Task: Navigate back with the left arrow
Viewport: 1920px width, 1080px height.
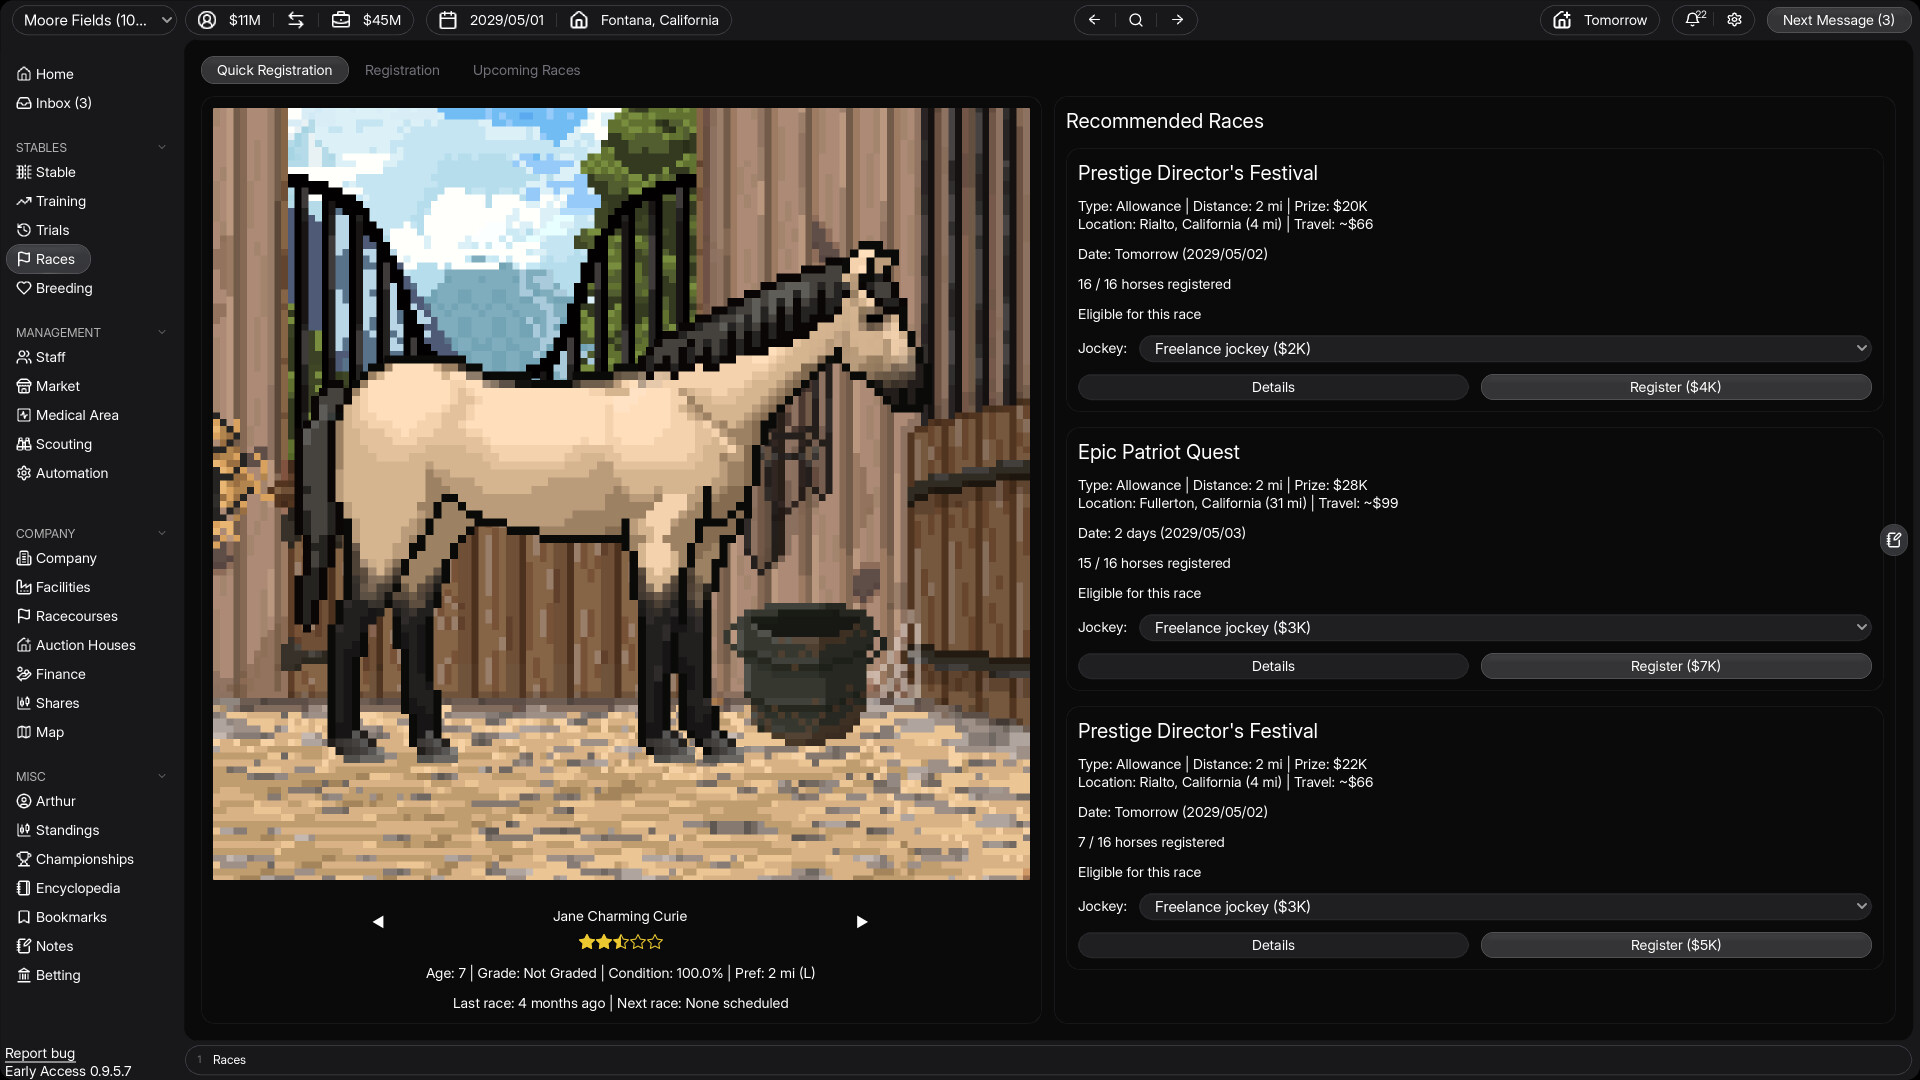Action: (1094, 20)
